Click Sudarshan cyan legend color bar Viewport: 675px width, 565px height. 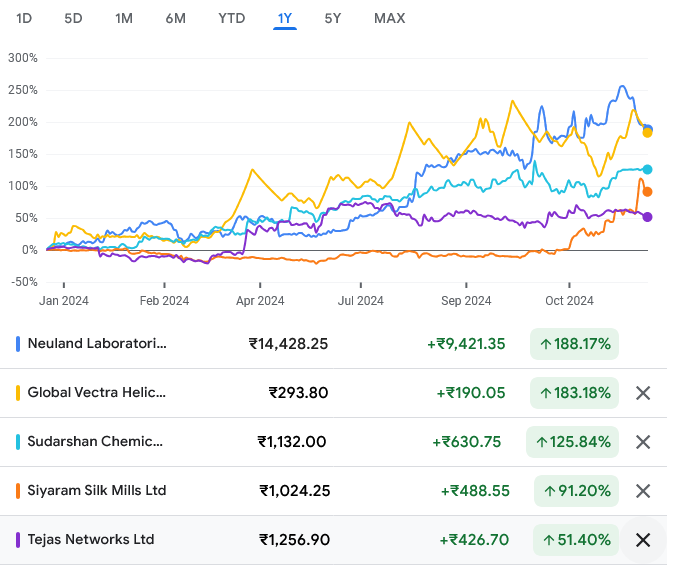(18, 442)
